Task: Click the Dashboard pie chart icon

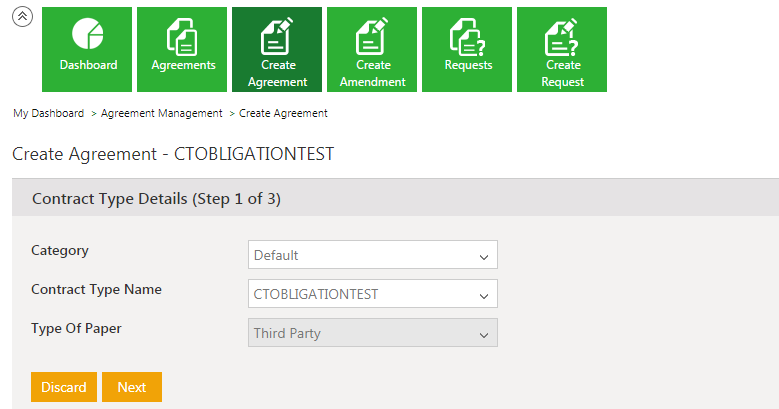Action: [x=88, y=34]
